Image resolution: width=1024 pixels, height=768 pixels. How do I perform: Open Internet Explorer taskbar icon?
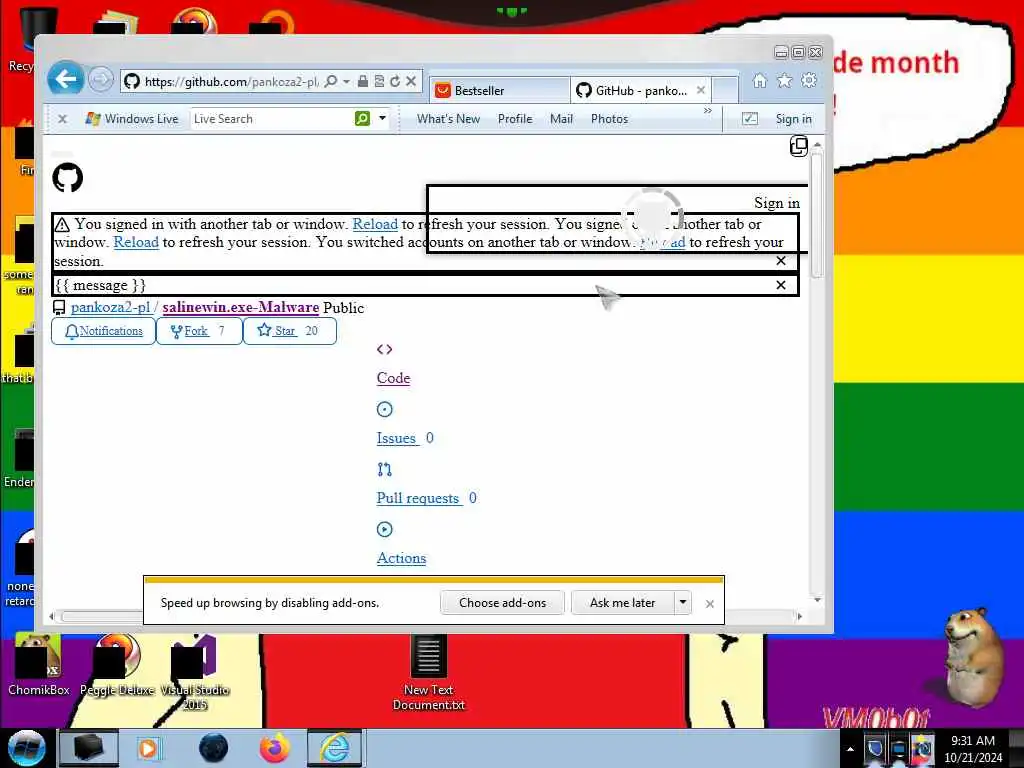point(334,748)
